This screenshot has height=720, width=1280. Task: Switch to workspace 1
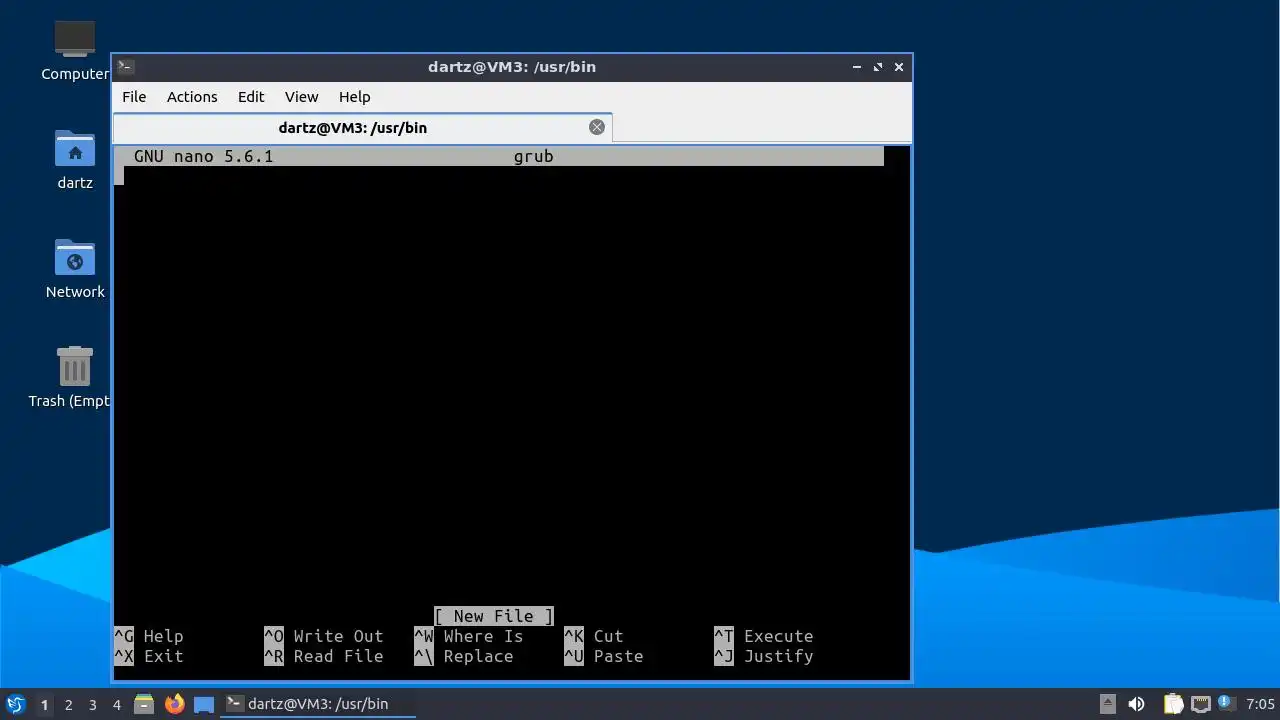tap(44, 705)
